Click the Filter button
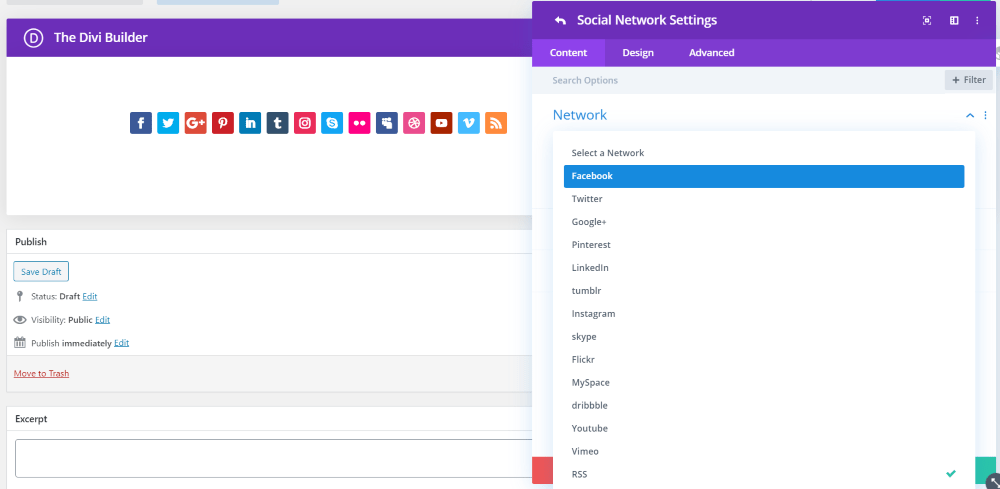The height and width of the screenshot is (489, 1000). point(969,80)
